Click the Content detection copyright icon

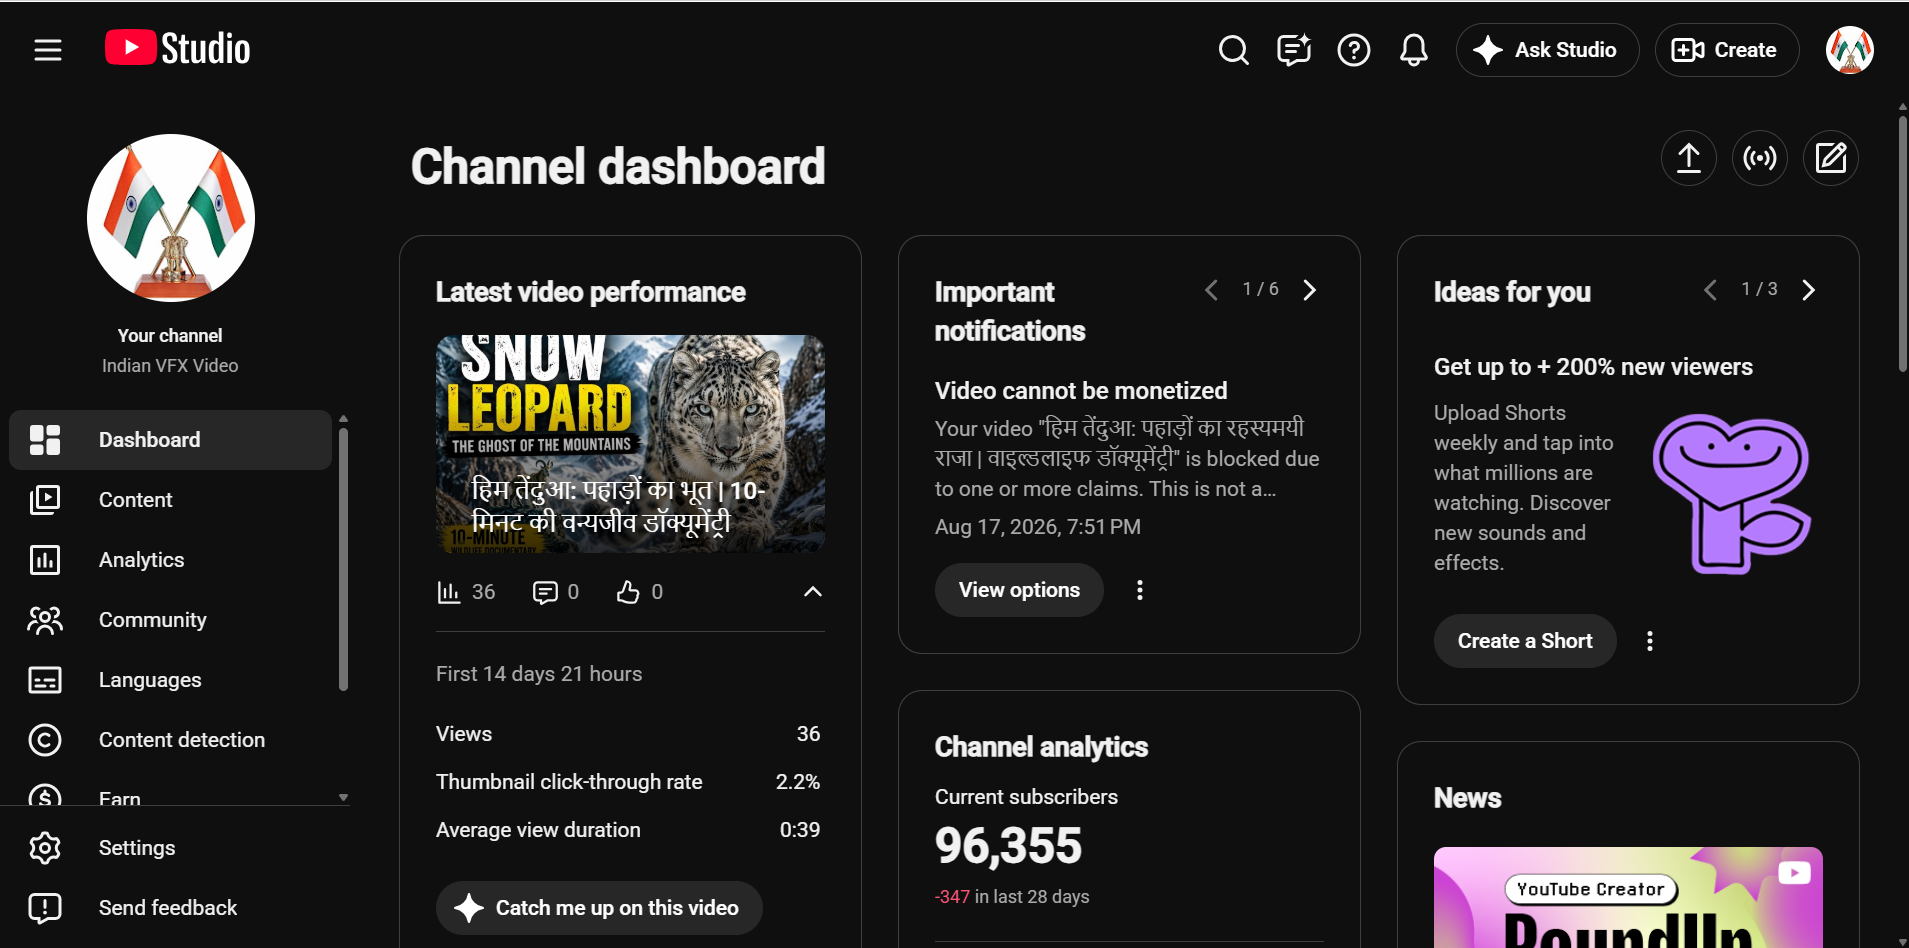coord(45,740)
